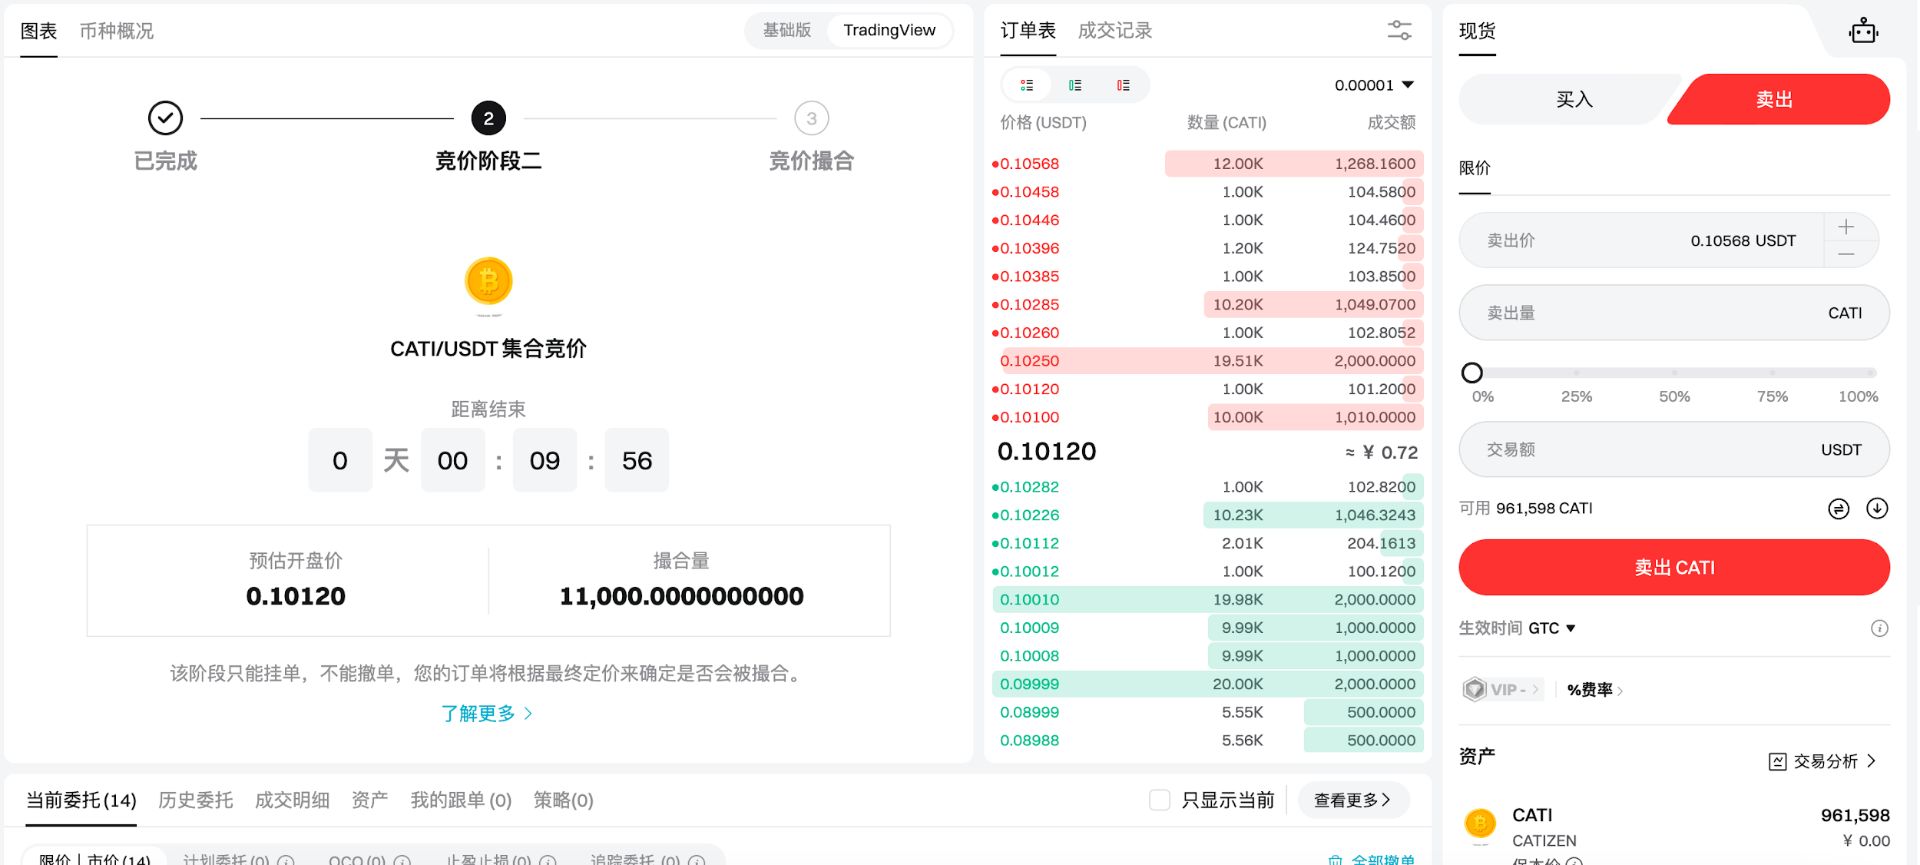This screenshot has height=865, width=1920.
Task: Open info icon beside GTC time-in-force
Action: [1879, 628]
